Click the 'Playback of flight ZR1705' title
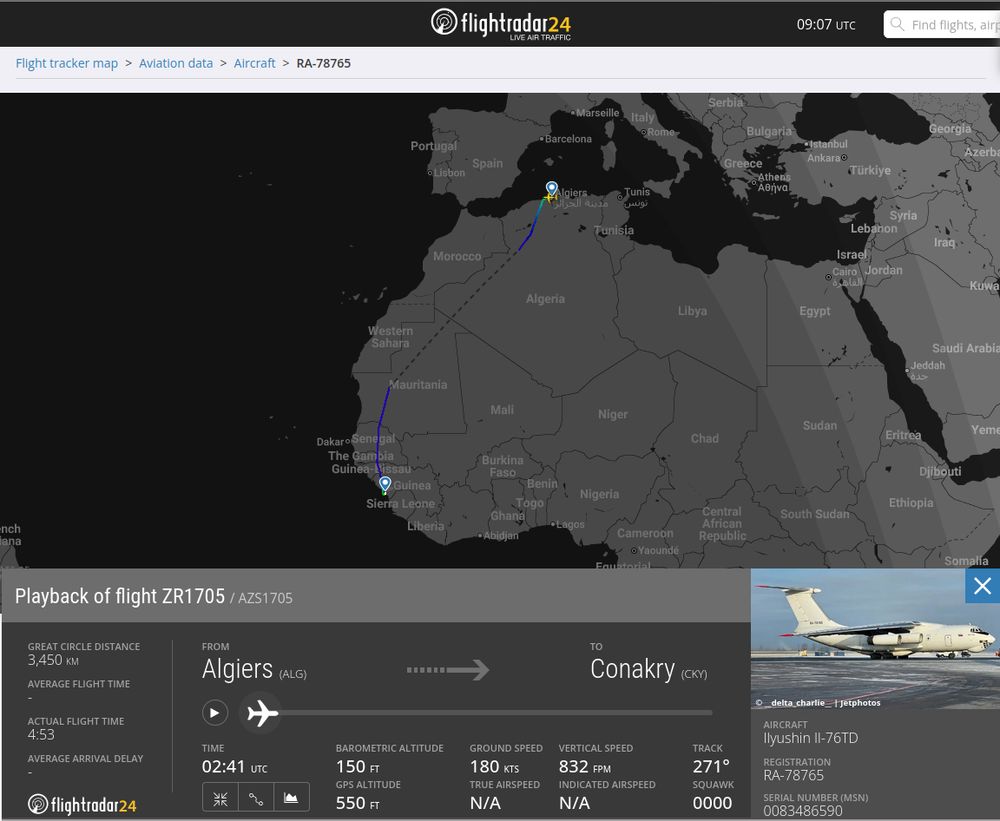1000x821 pixels. tap(120, 596)
